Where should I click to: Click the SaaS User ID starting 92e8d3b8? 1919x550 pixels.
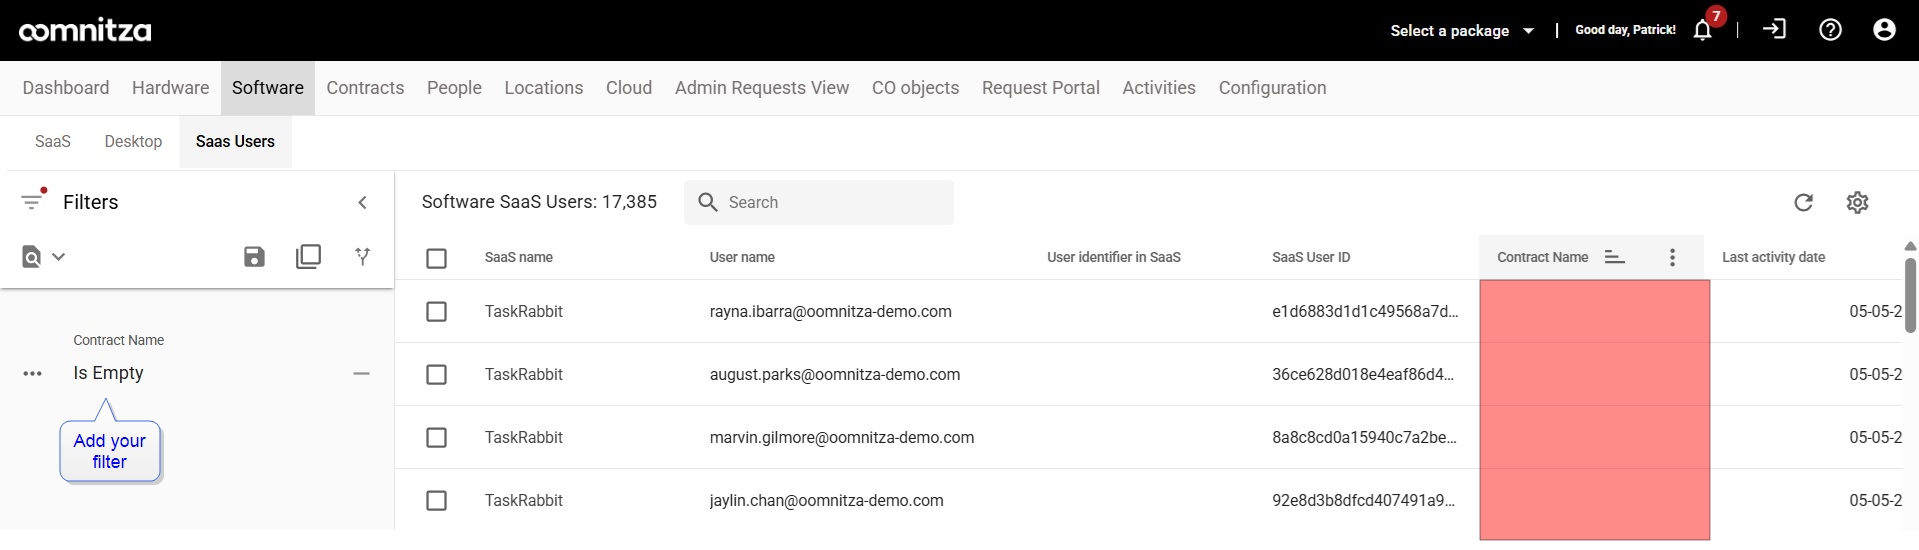(x=1363, y=500)
